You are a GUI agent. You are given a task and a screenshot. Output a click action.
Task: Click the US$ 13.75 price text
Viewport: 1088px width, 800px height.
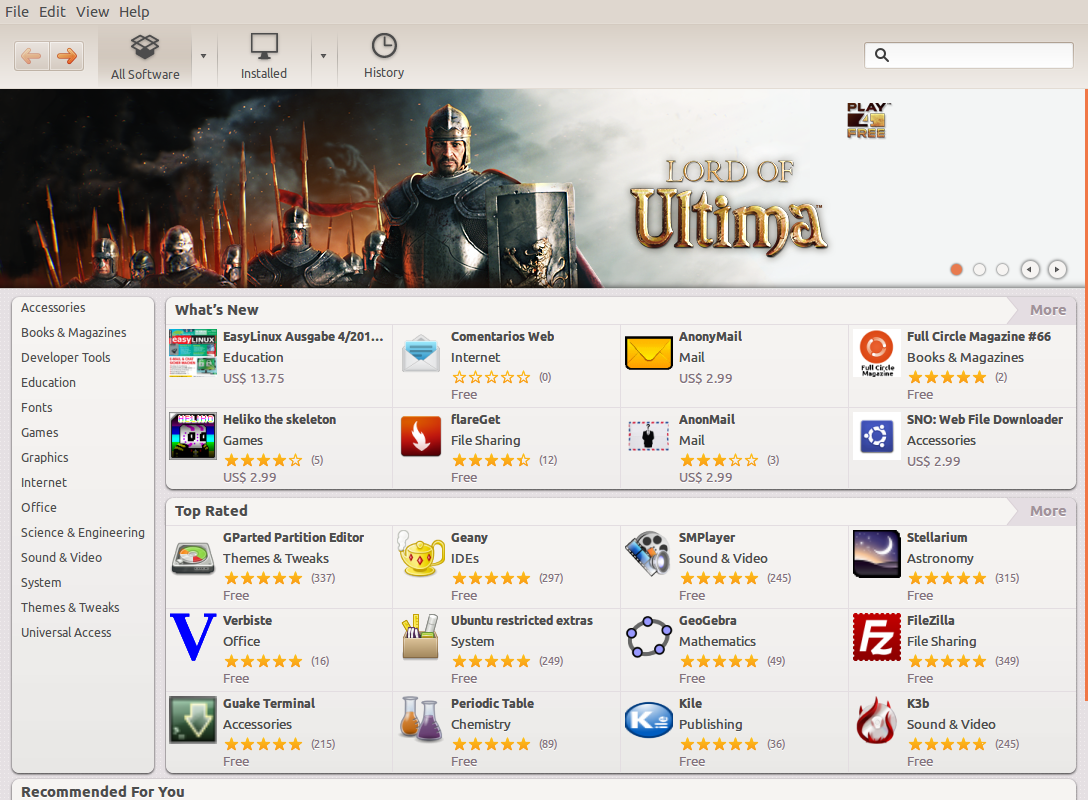[254, 378]
